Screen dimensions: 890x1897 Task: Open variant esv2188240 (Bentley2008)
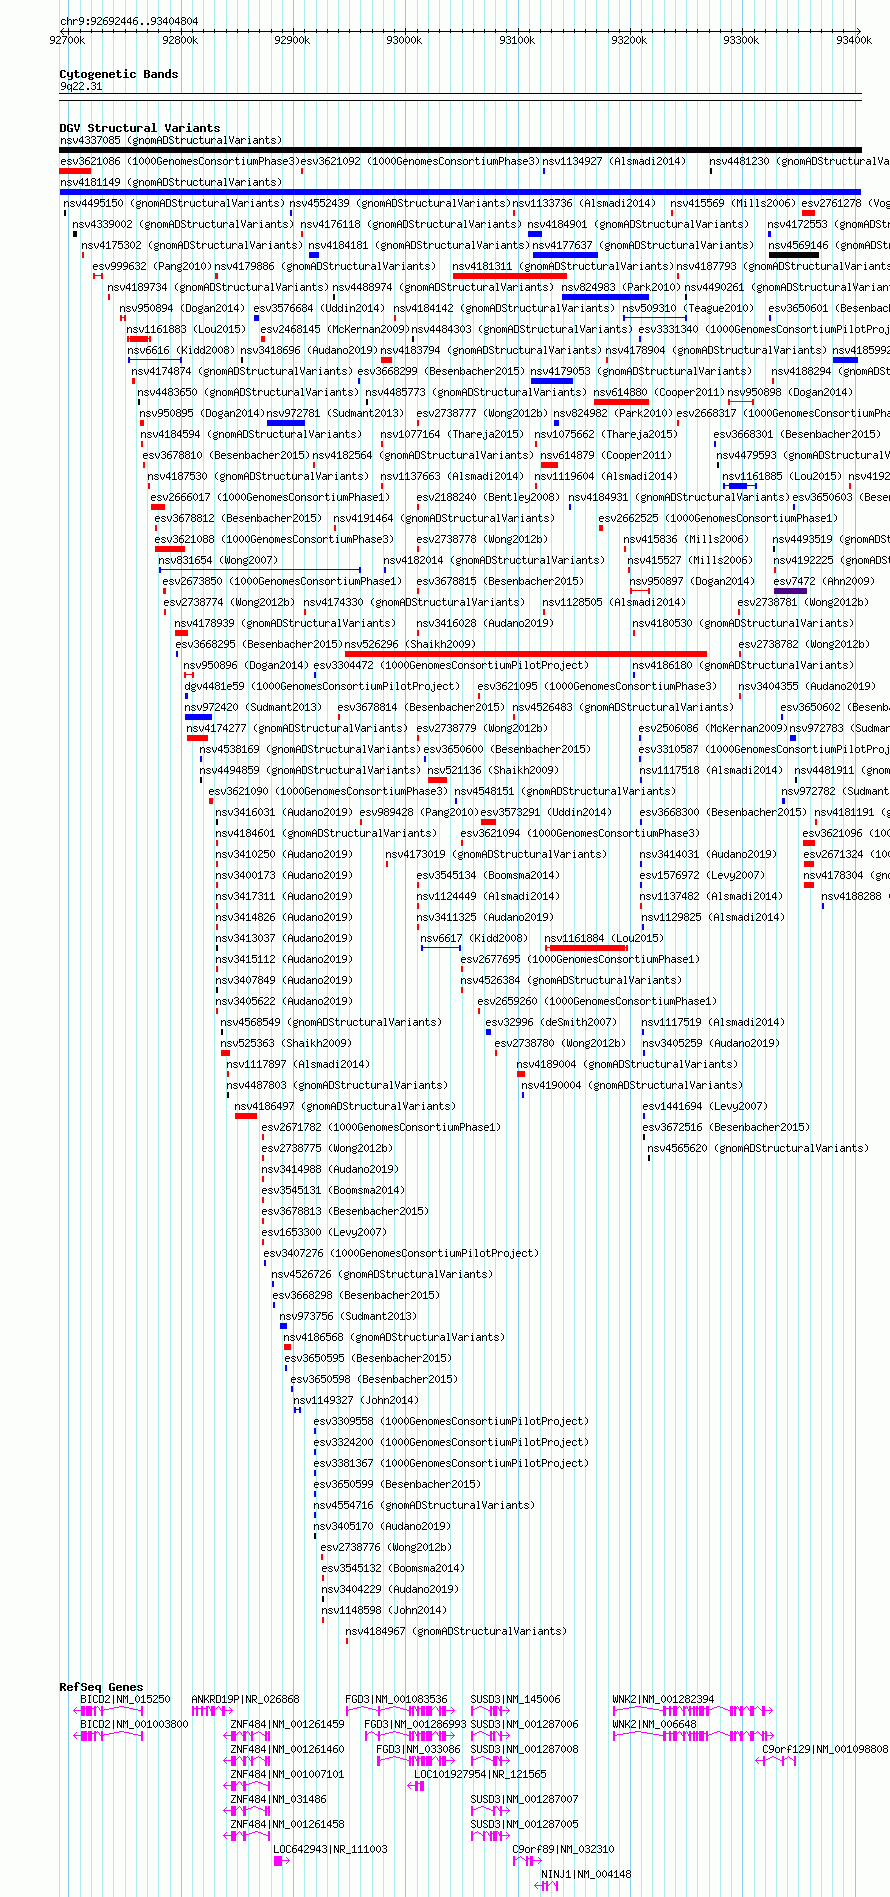click(488, 497)
